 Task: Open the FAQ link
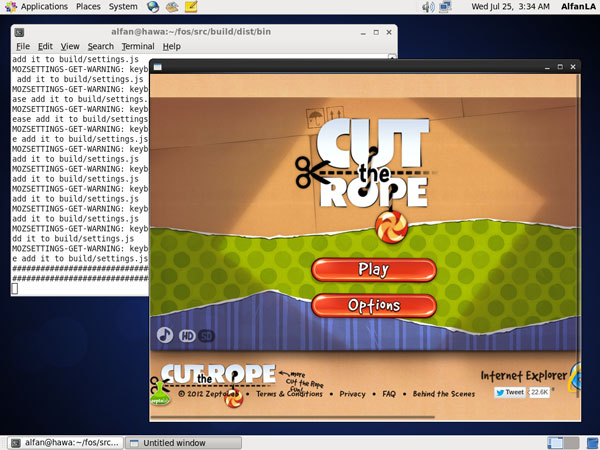389,394
